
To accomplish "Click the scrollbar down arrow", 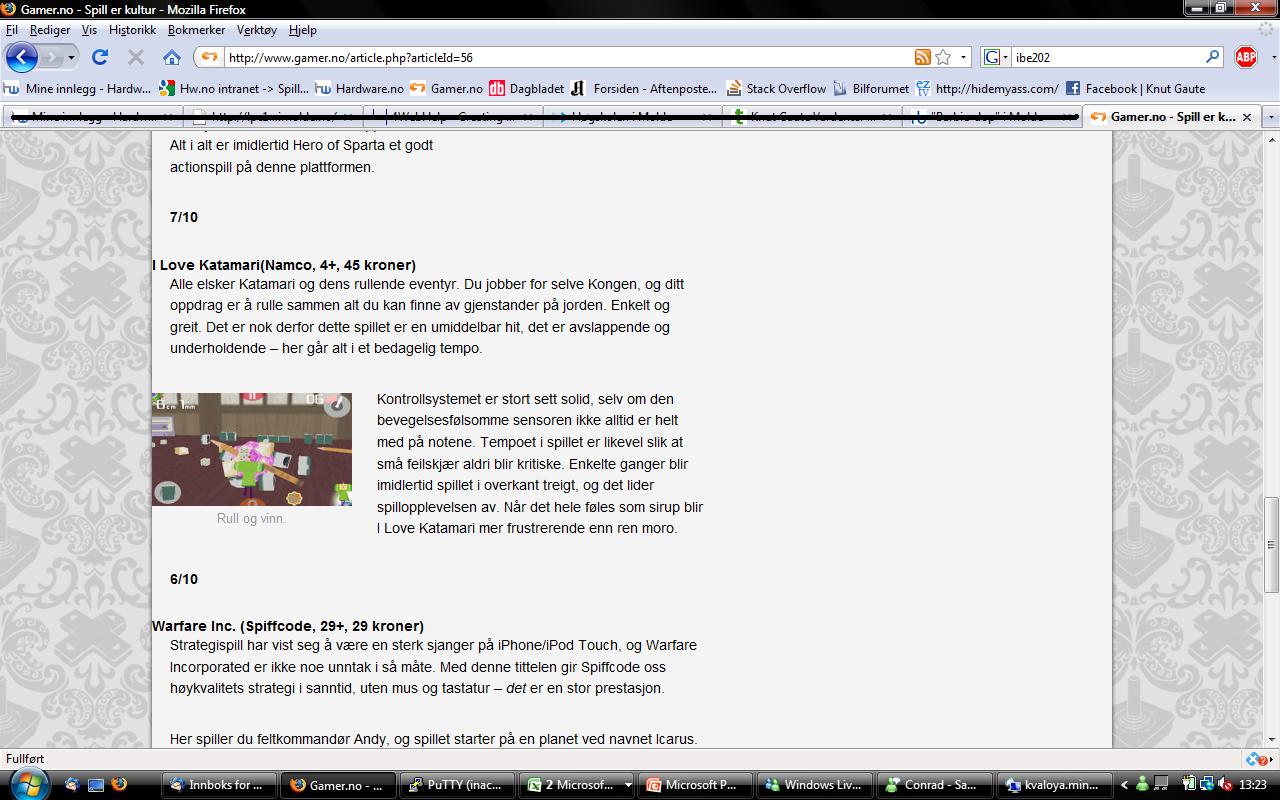I will tap(1271, 739).
